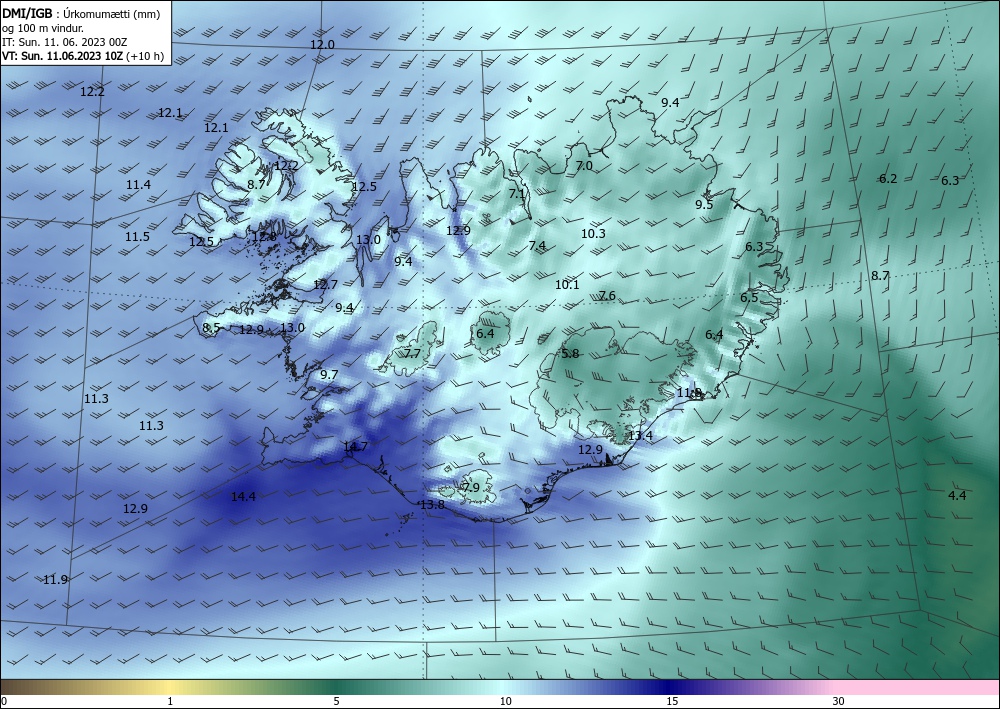This screenshot has width=1000, height=709.
Task: Select the 14.7 neighbor 12.5 at Westfjords tip
Action: pyautogui.click(x=202, y=242)
